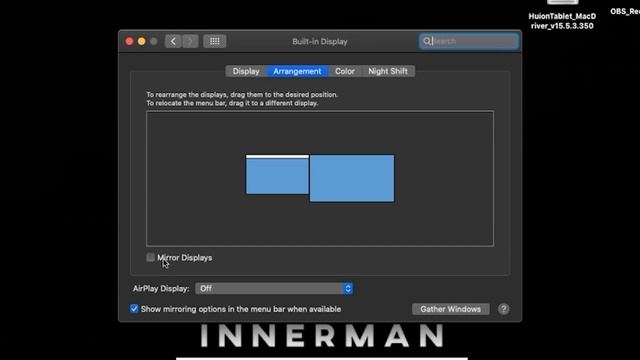The height and width of the screenshot is (360, 640).
Task: Show all preferences with the grid icon
Action: [x=215, y=41]
